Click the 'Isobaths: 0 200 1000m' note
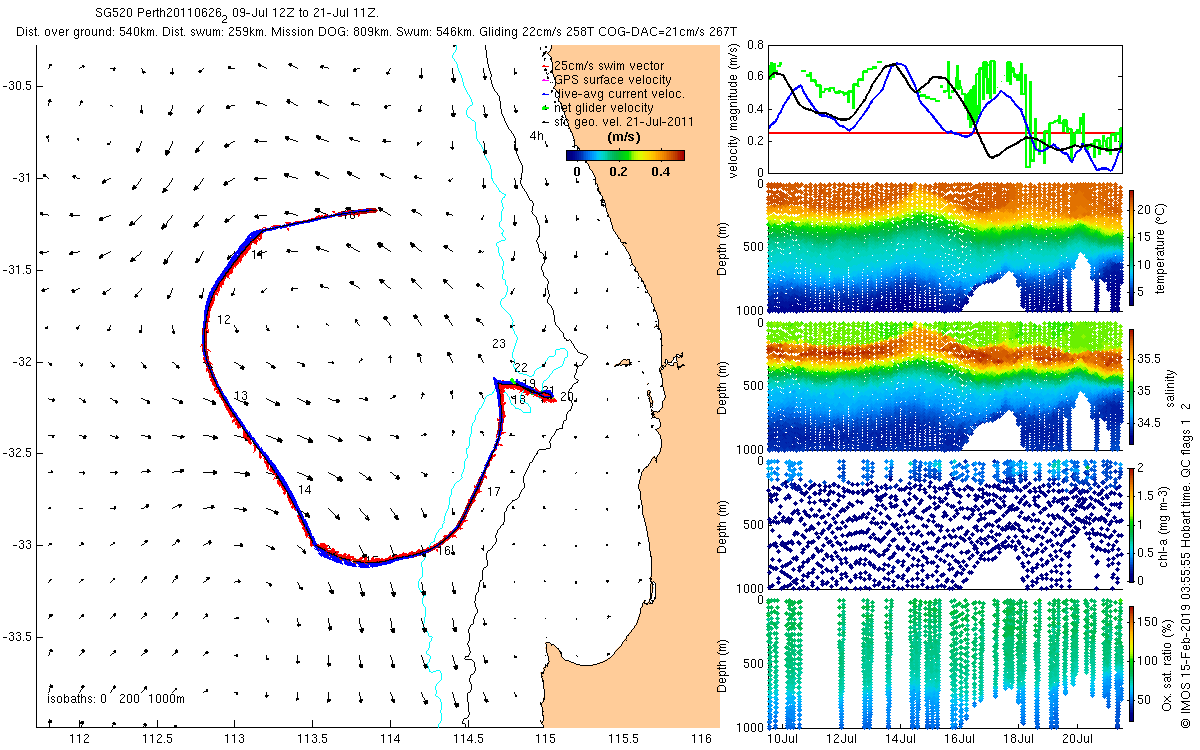Screen dimensions: 1200x750 pyautogui.click(x=116, y=699)
